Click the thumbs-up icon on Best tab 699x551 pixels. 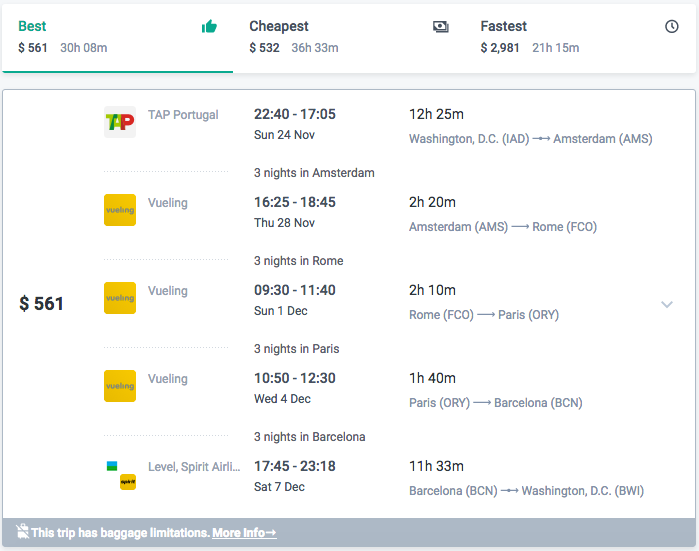pos(209,27)
